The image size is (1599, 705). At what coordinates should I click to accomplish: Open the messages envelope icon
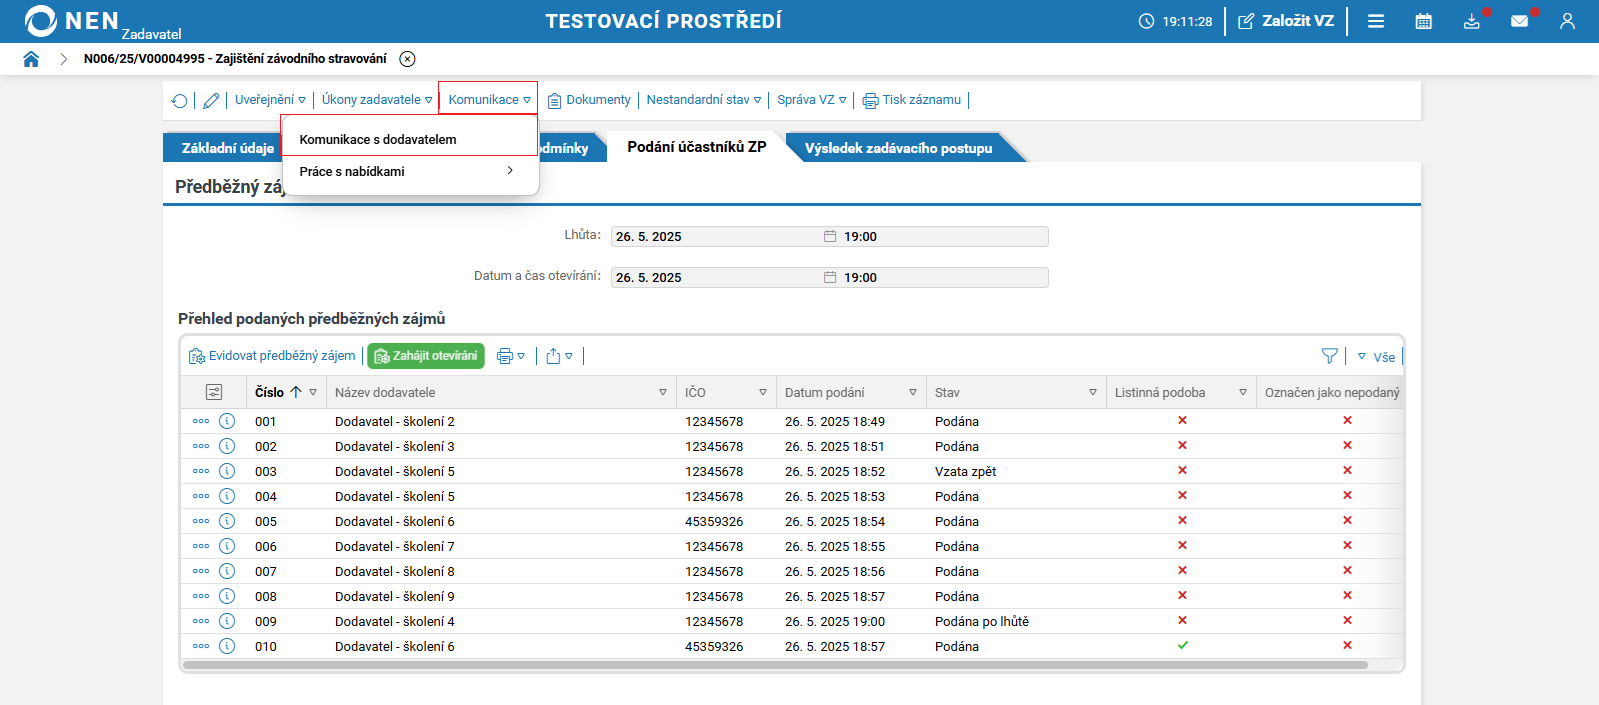pos(1519,21)
